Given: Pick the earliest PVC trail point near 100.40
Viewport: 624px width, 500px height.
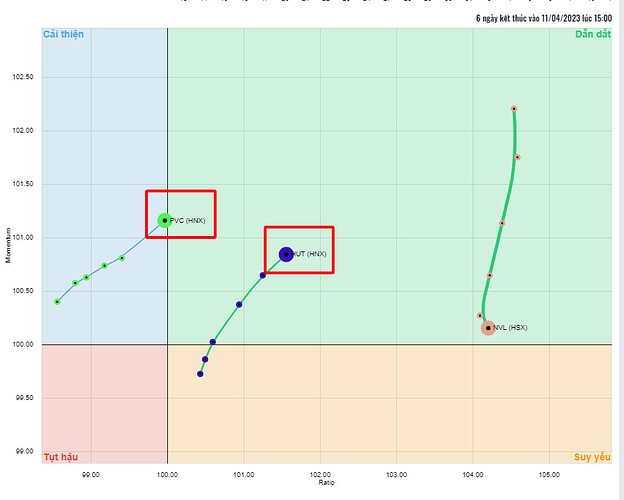Looking at the screenshot, I should 57,302.
